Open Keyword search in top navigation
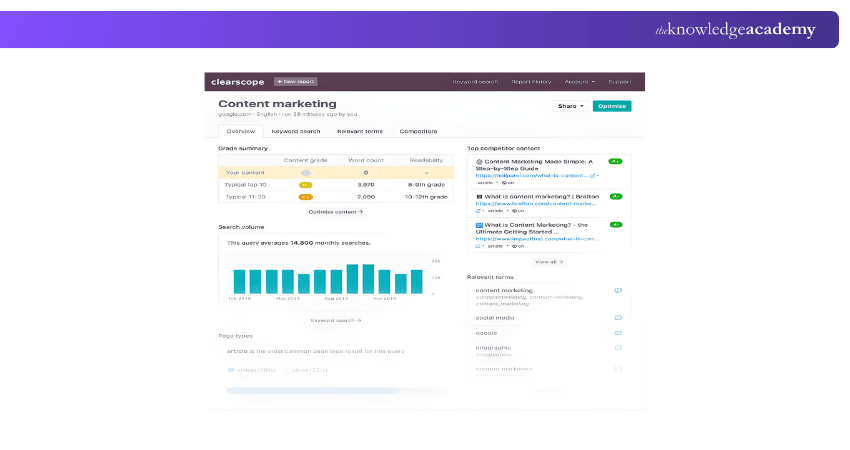The width and height of the screenshot is (850, 450). pyautogui.click(x=475, y=82)
